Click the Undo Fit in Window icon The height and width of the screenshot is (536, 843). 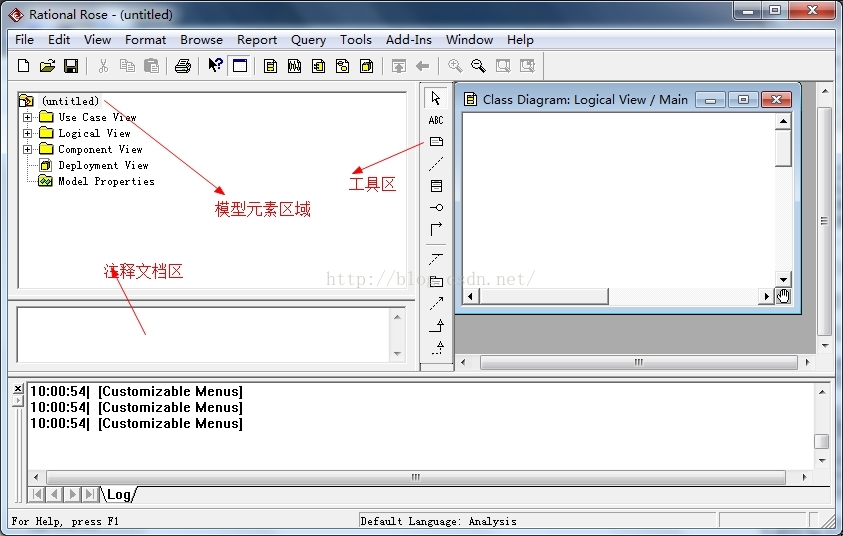tap(527, 66)
